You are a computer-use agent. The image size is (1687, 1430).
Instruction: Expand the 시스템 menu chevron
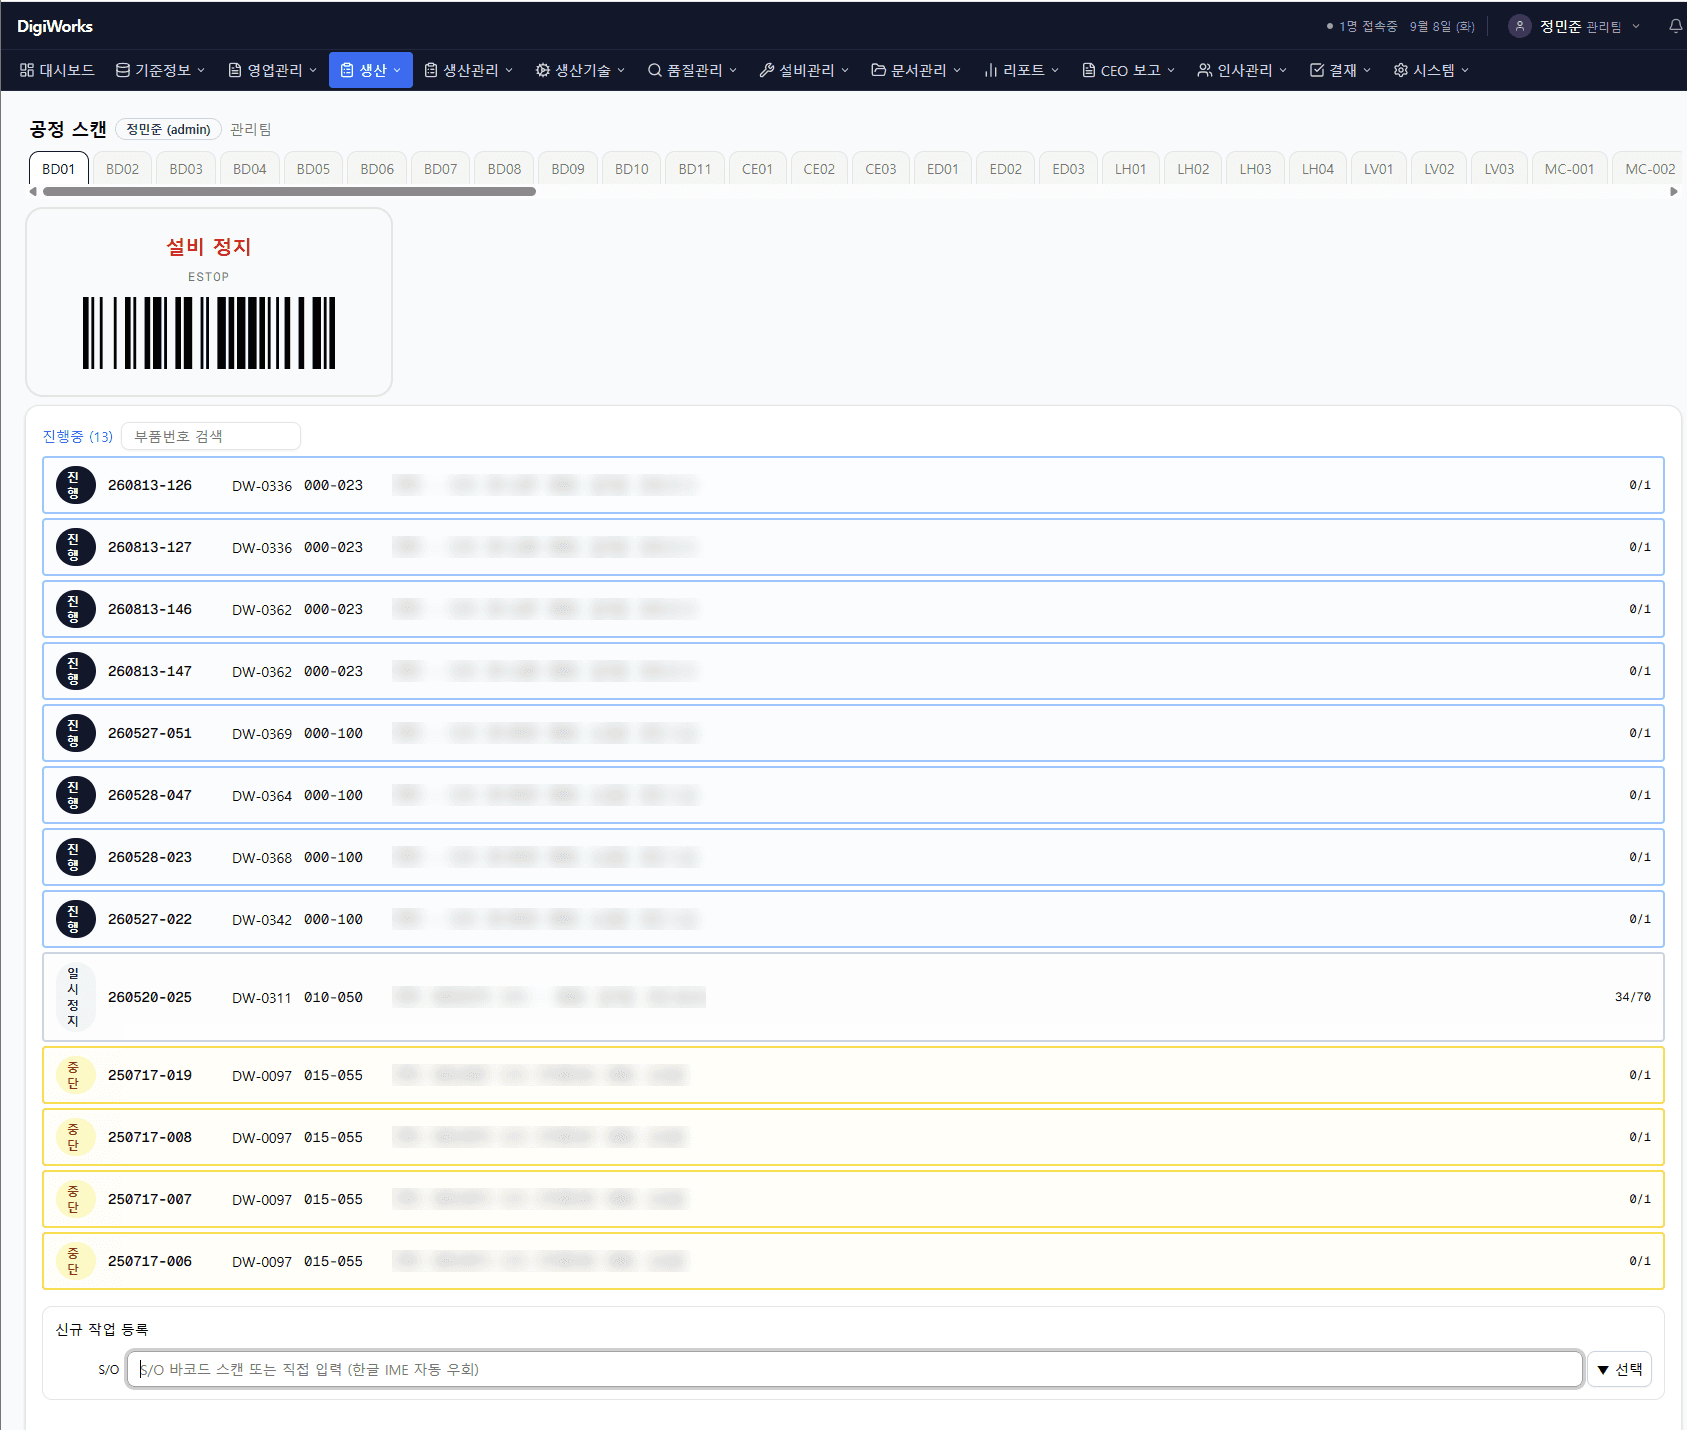(1465, 70)
